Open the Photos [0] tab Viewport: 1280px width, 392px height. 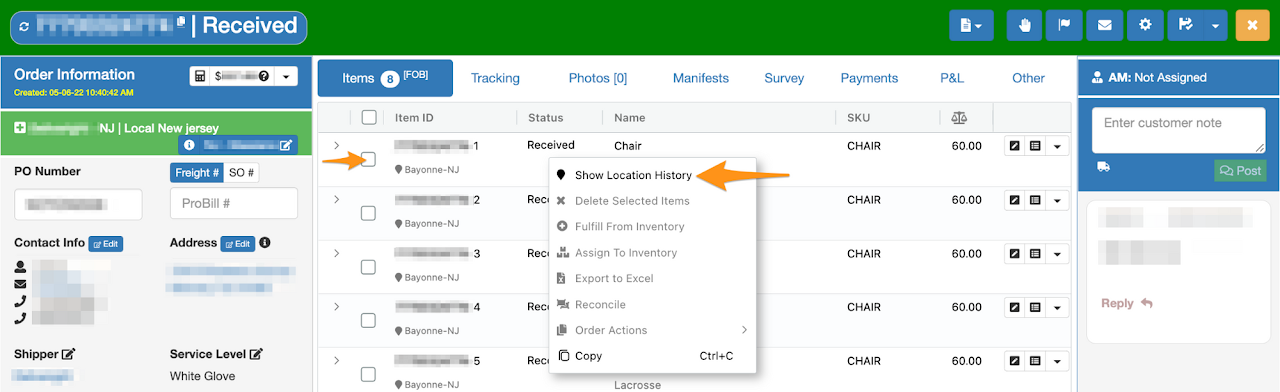(597, 78)
